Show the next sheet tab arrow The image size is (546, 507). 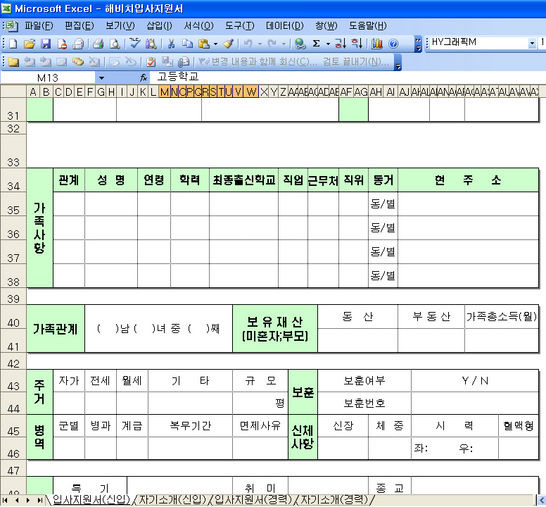29,500
